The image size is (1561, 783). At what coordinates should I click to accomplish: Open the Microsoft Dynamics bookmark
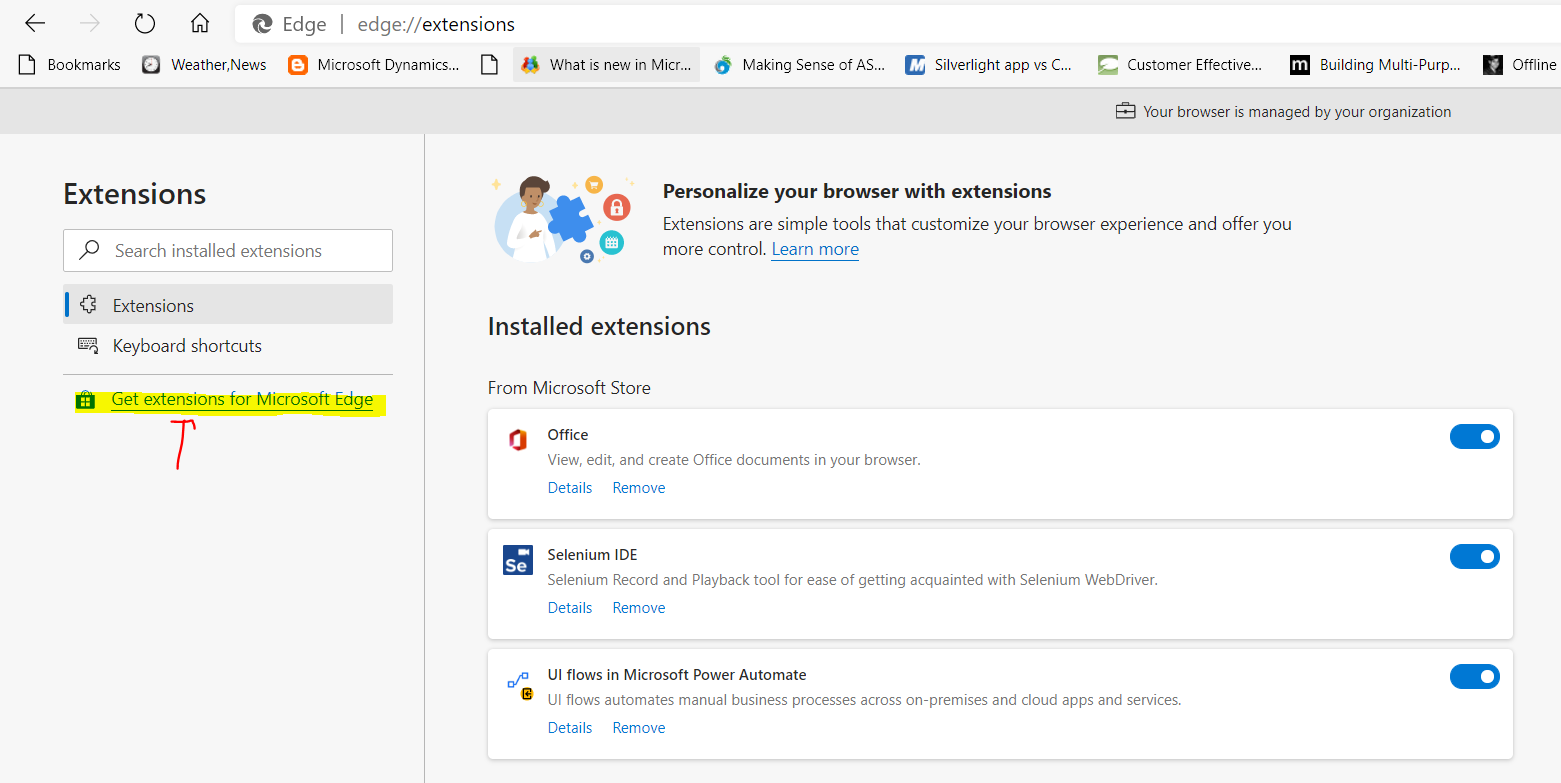pyautogui.click(x=378, y=64)
